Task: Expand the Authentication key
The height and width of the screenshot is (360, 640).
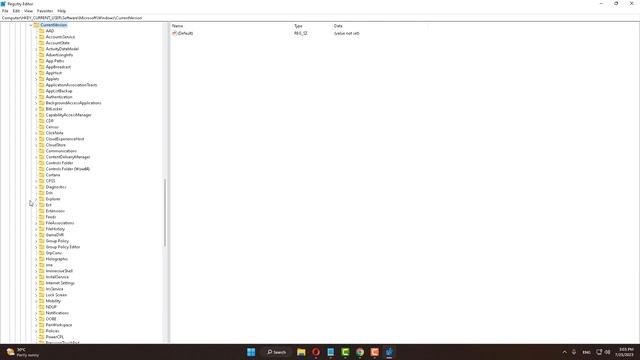Action: 36,97
